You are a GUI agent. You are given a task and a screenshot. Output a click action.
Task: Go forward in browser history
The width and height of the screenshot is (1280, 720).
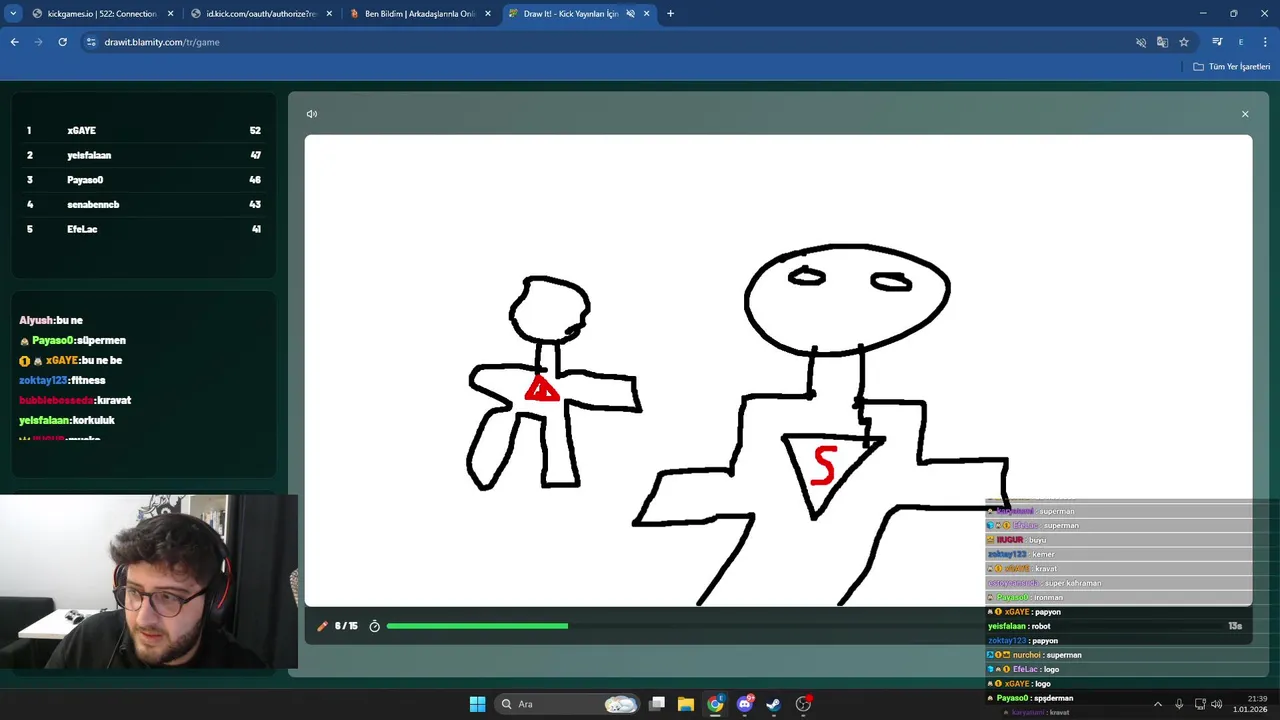click(38, 42)
